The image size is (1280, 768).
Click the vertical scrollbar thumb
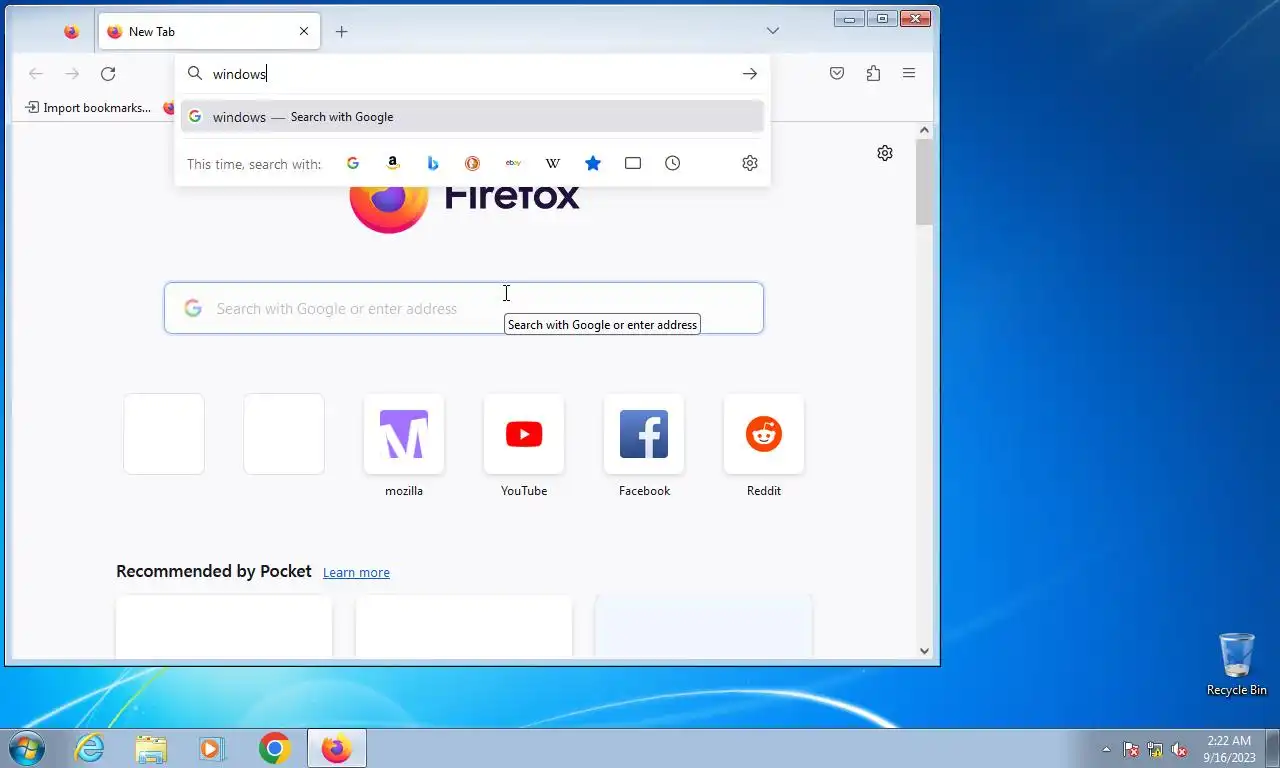pyautogui.click(x=924, y=182)
